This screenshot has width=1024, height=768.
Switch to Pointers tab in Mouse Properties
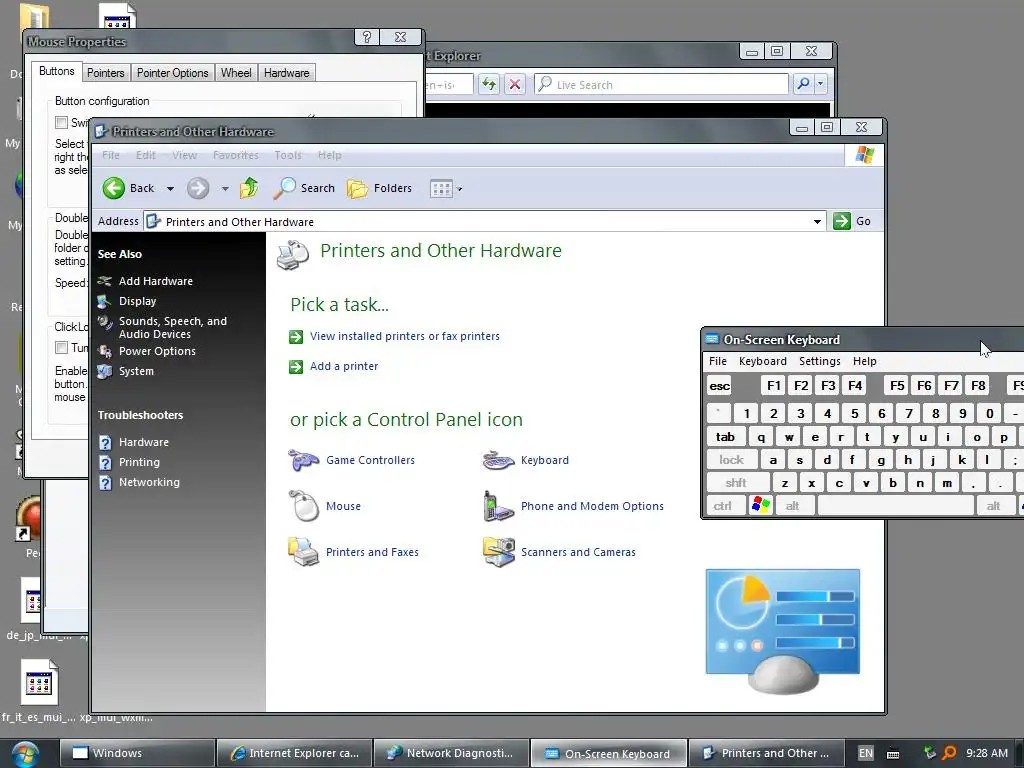105,72
